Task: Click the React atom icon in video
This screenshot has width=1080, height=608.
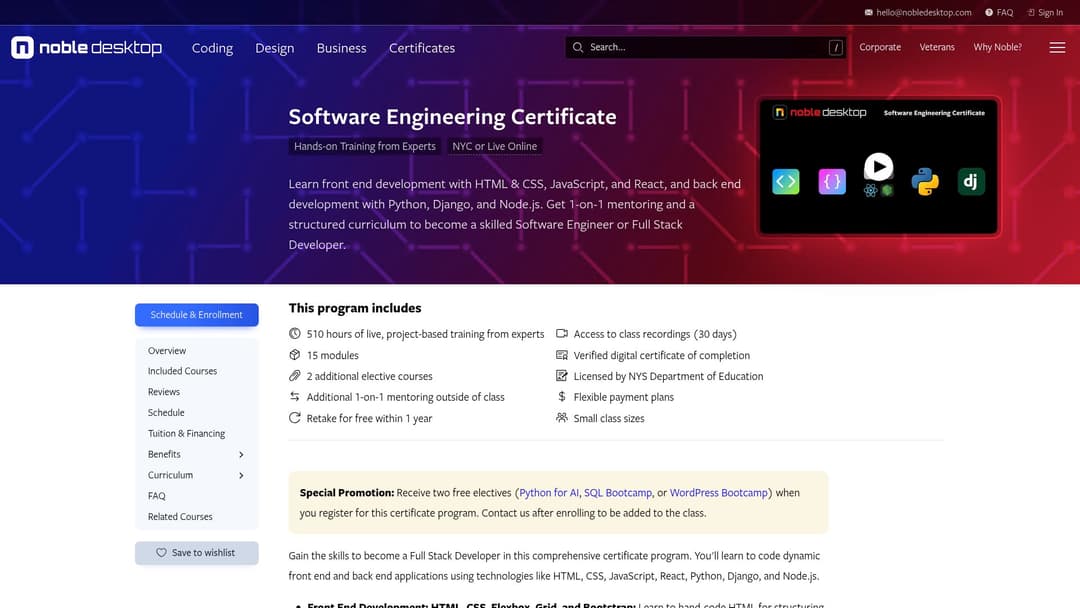Action: 871,191
